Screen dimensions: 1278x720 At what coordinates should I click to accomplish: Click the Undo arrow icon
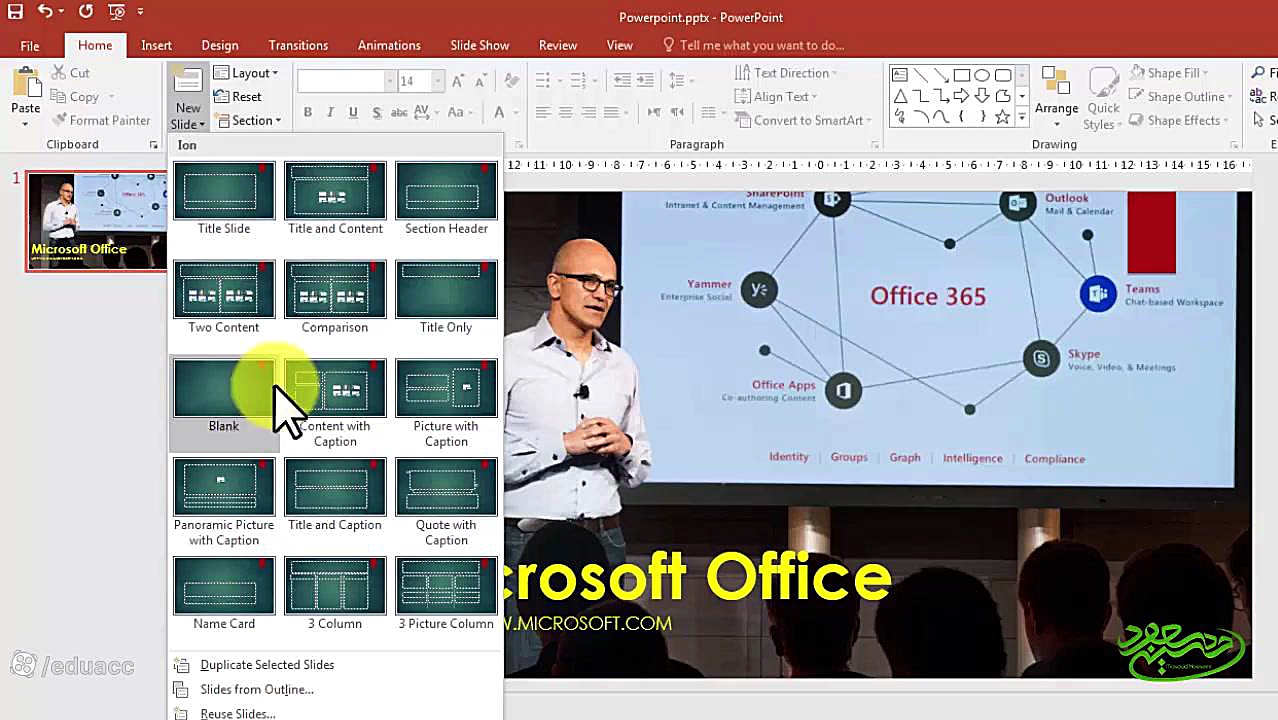[45, 12]
